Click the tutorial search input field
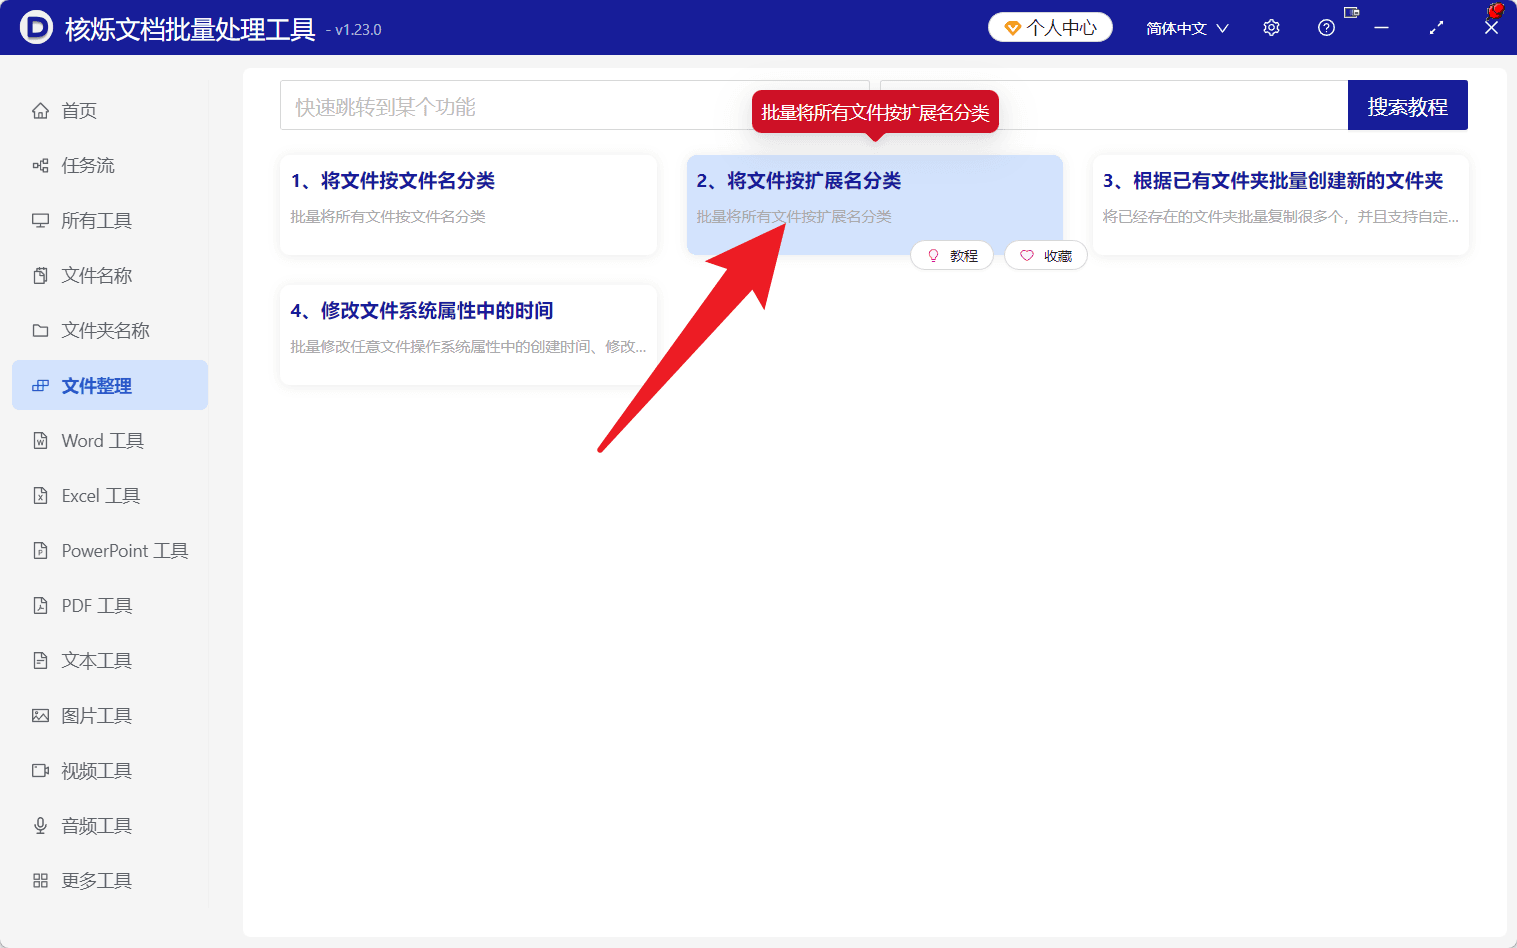Screen dimensions: 1517x948 [x=1114, y=105]
